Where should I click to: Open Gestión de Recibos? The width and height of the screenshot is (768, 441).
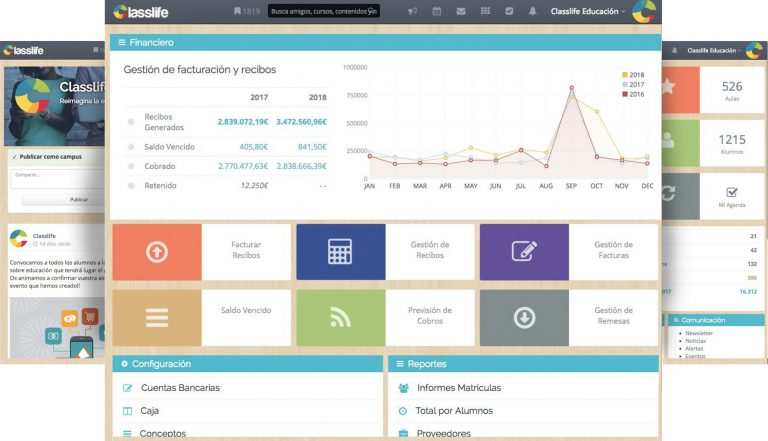pos(430,250)
